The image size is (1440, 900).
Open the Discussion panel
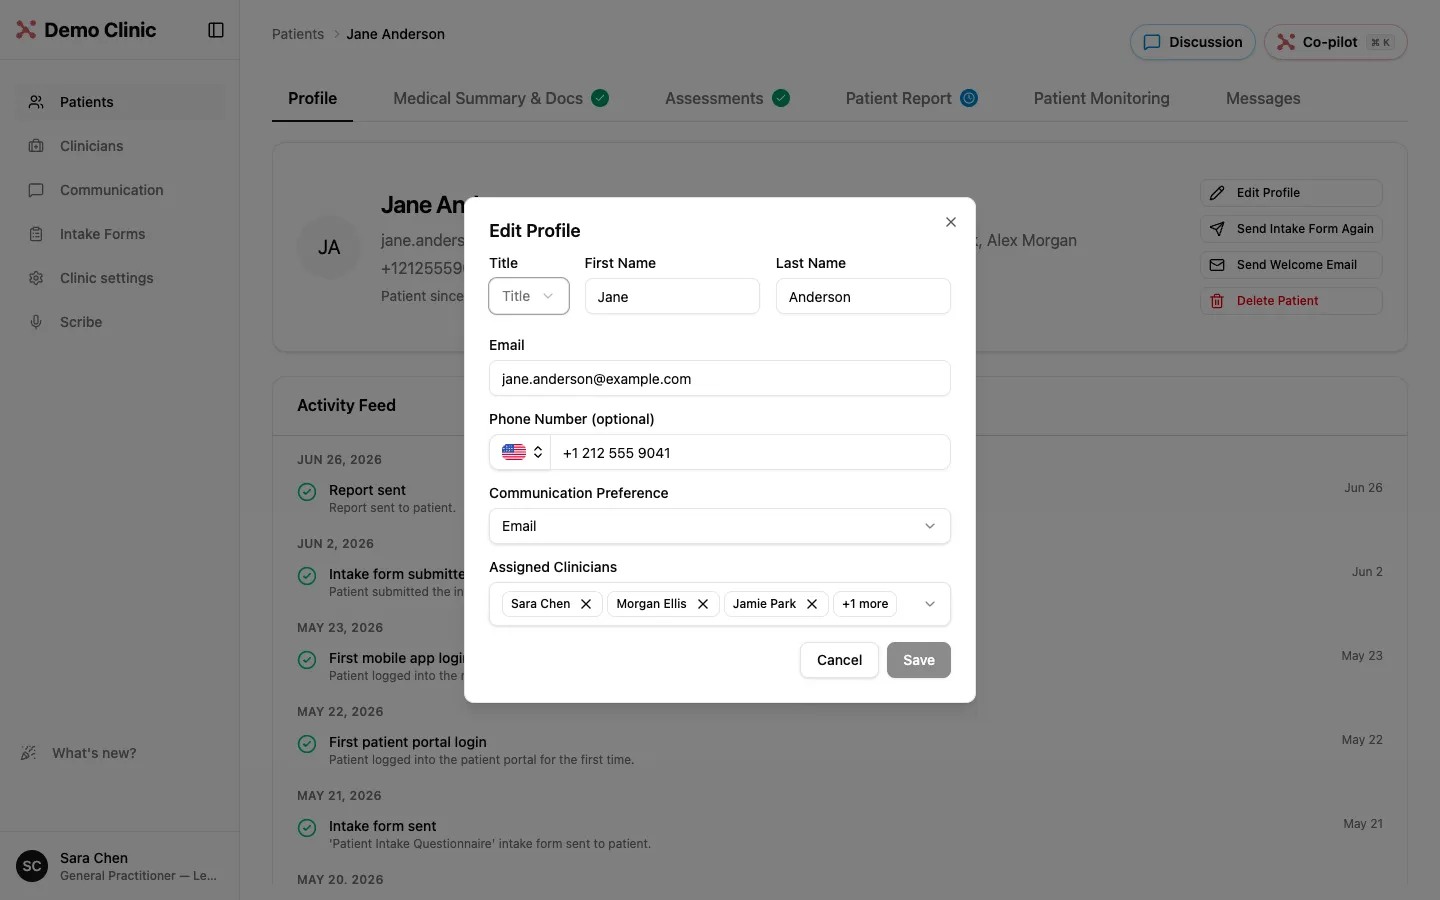point(1193,42)
